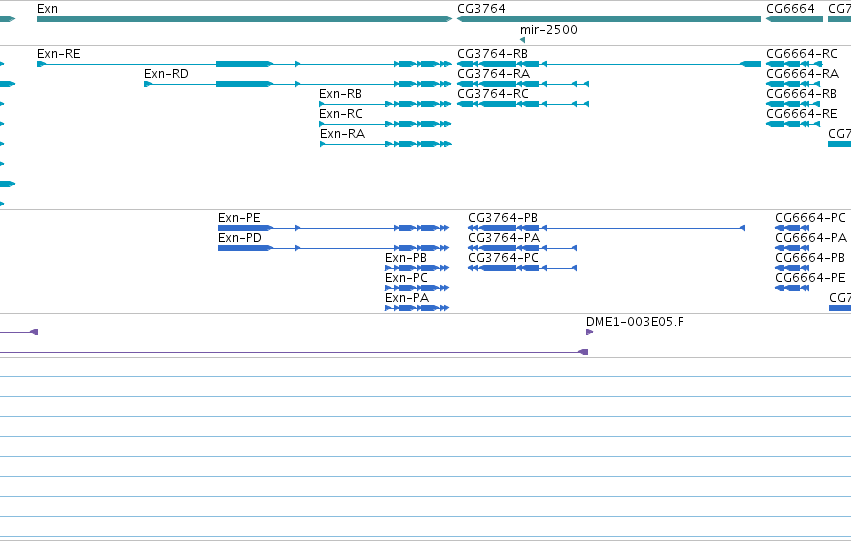The height and width of the screenshot is (541, 851).
Task: Click the CG6664-RE transcript label
Action: coord(802,114)
